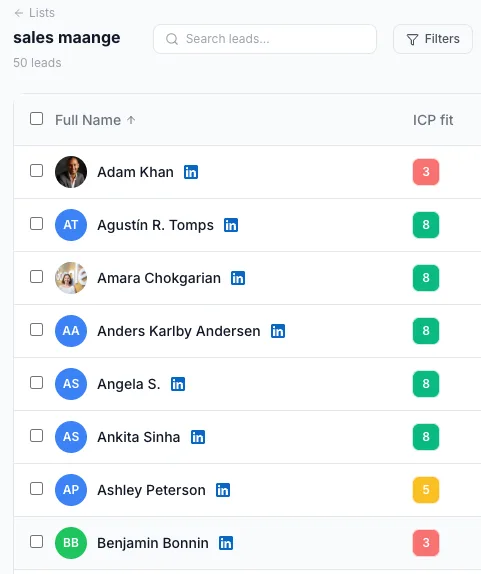This screenshot has width=481, height=574.
Task: Click the LinkedIn icon next to Angela S.
Action: 178,384
